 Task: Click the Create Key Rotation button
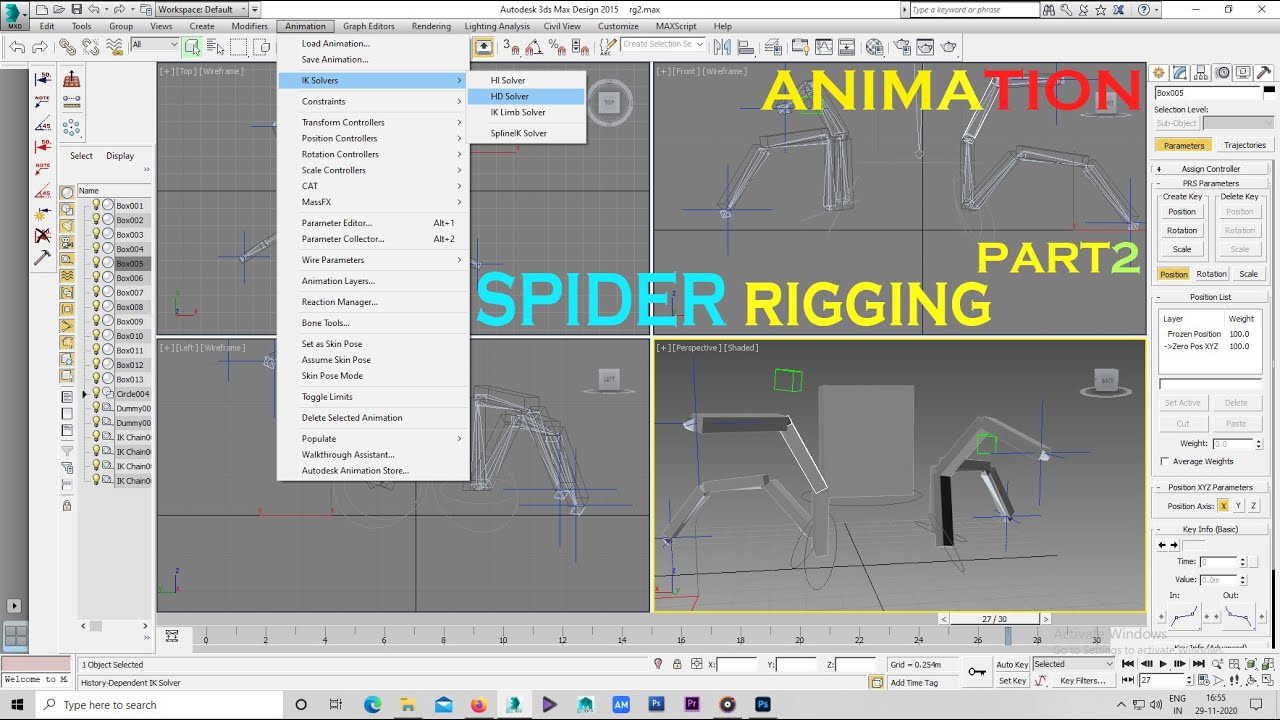point(1182,230)
